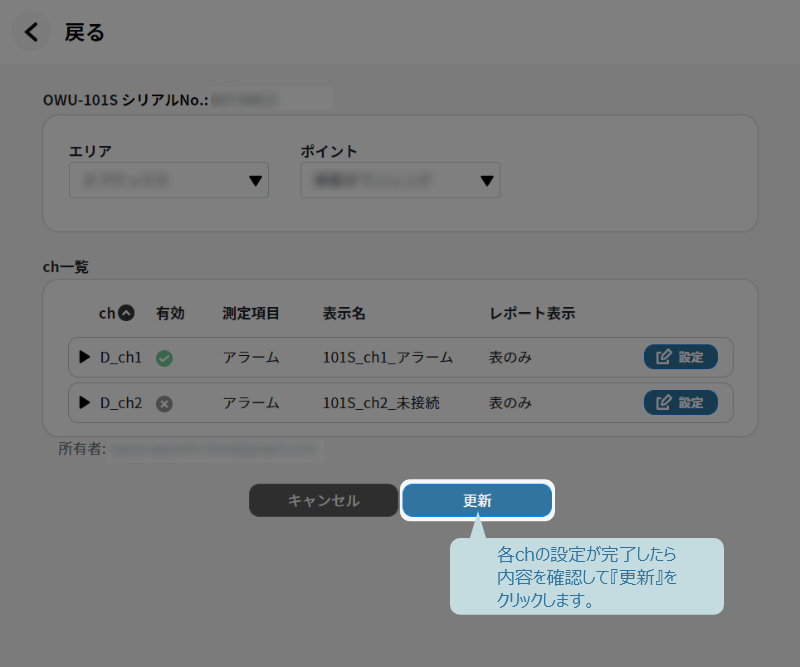800x667 pixels.
Task: Click the back arrow icon
Action: (x=31, y=32)
